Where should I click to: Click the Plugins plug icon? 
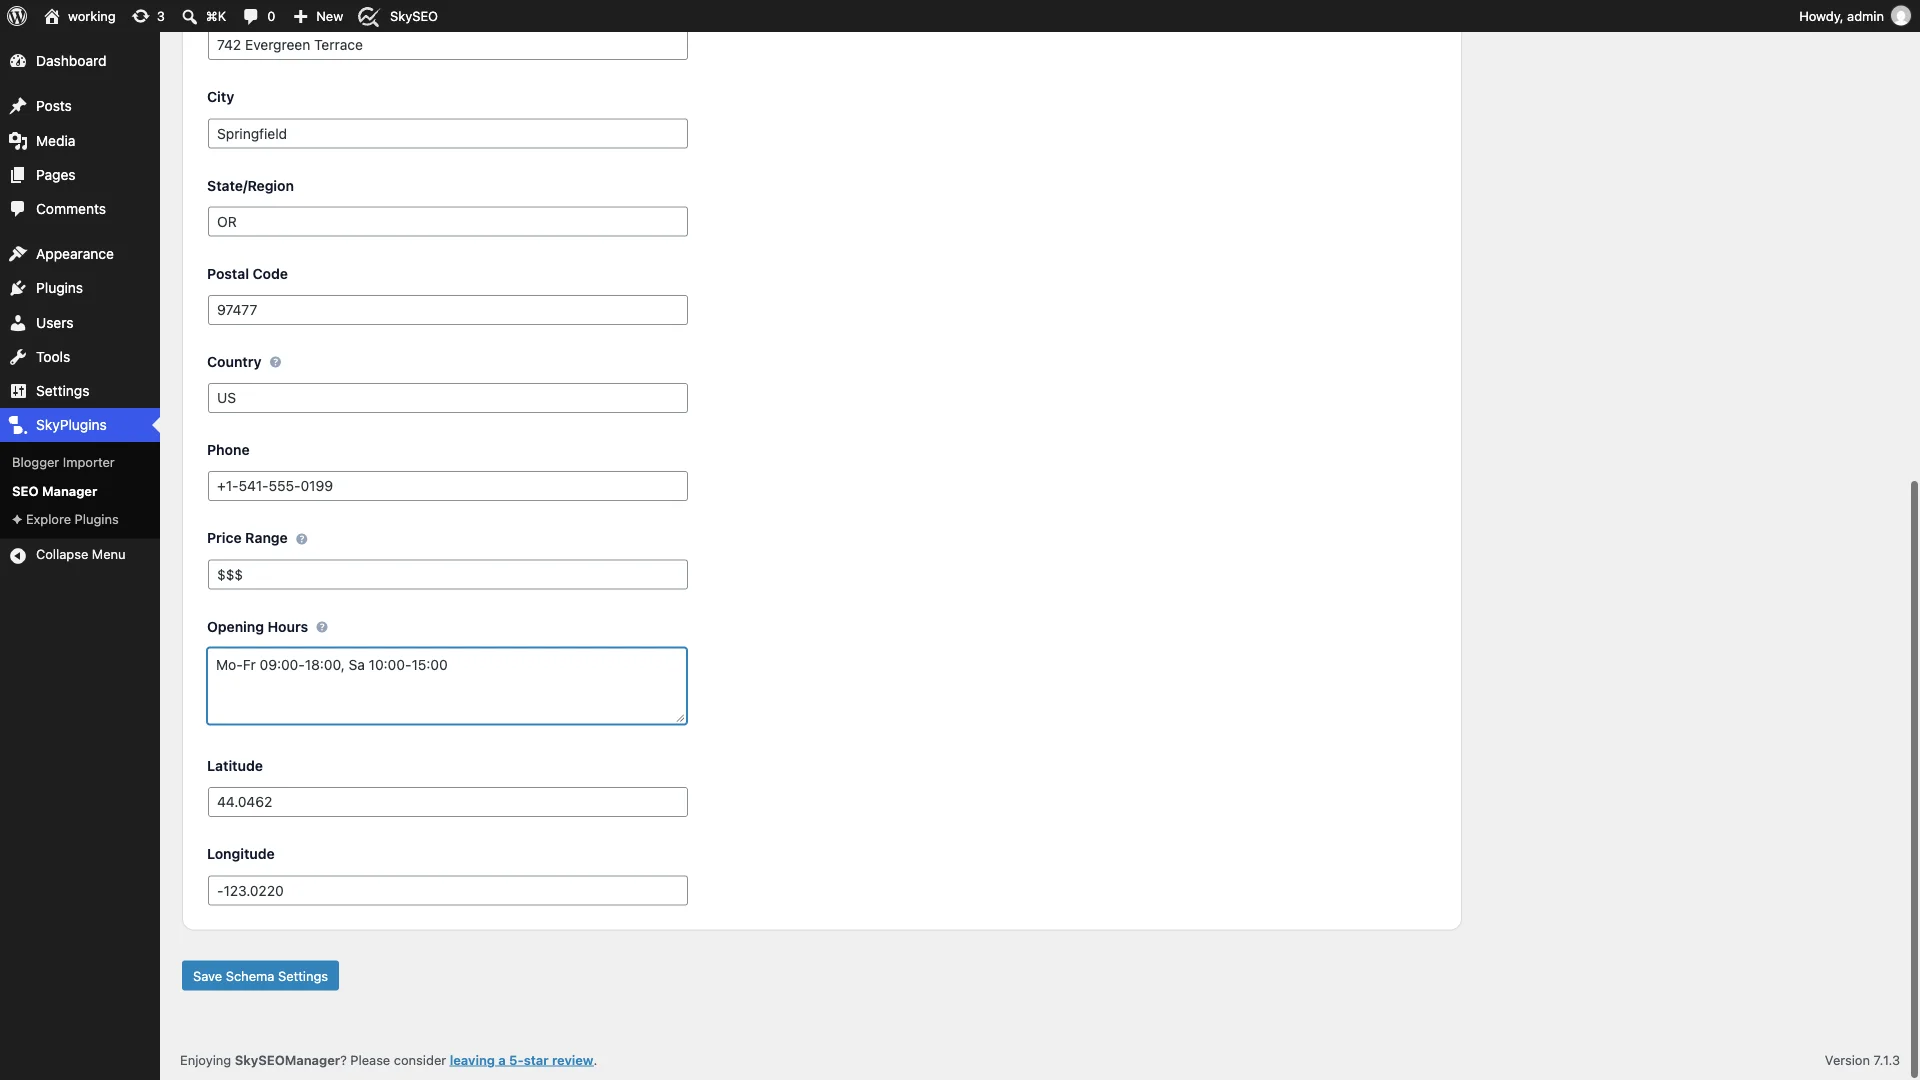click(x=18, y=288)
